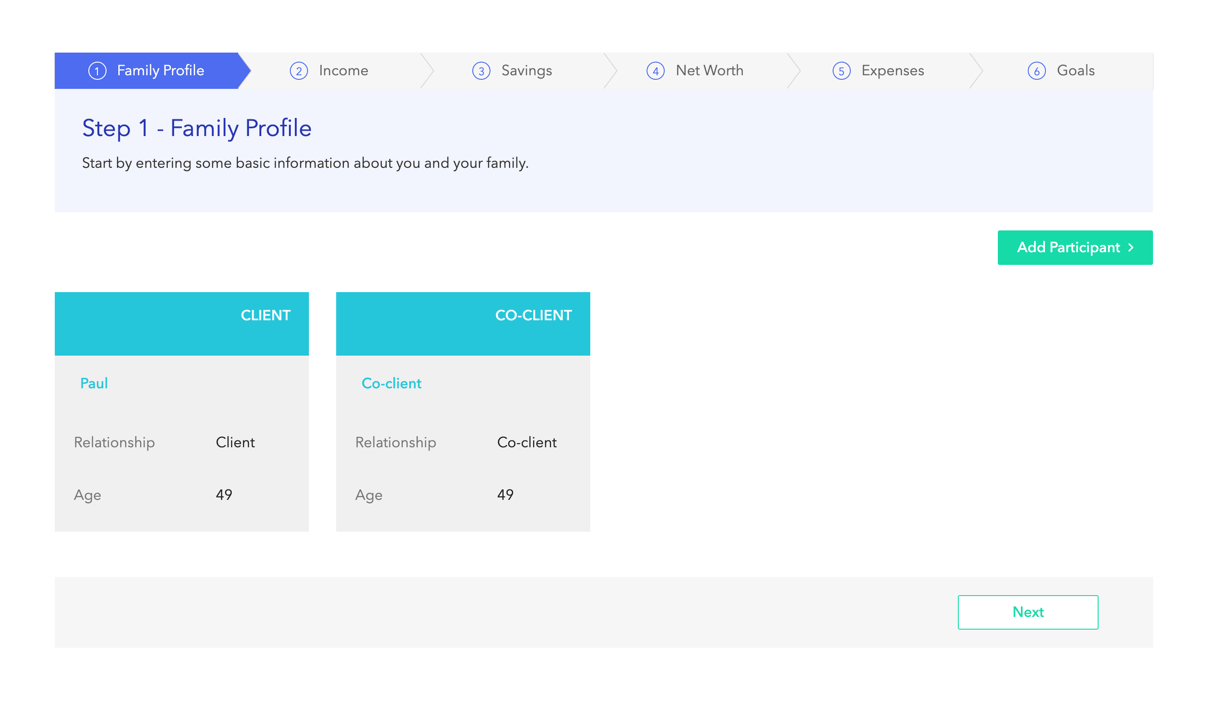Select the CO-CLIENT card header

tap(462, 323)
